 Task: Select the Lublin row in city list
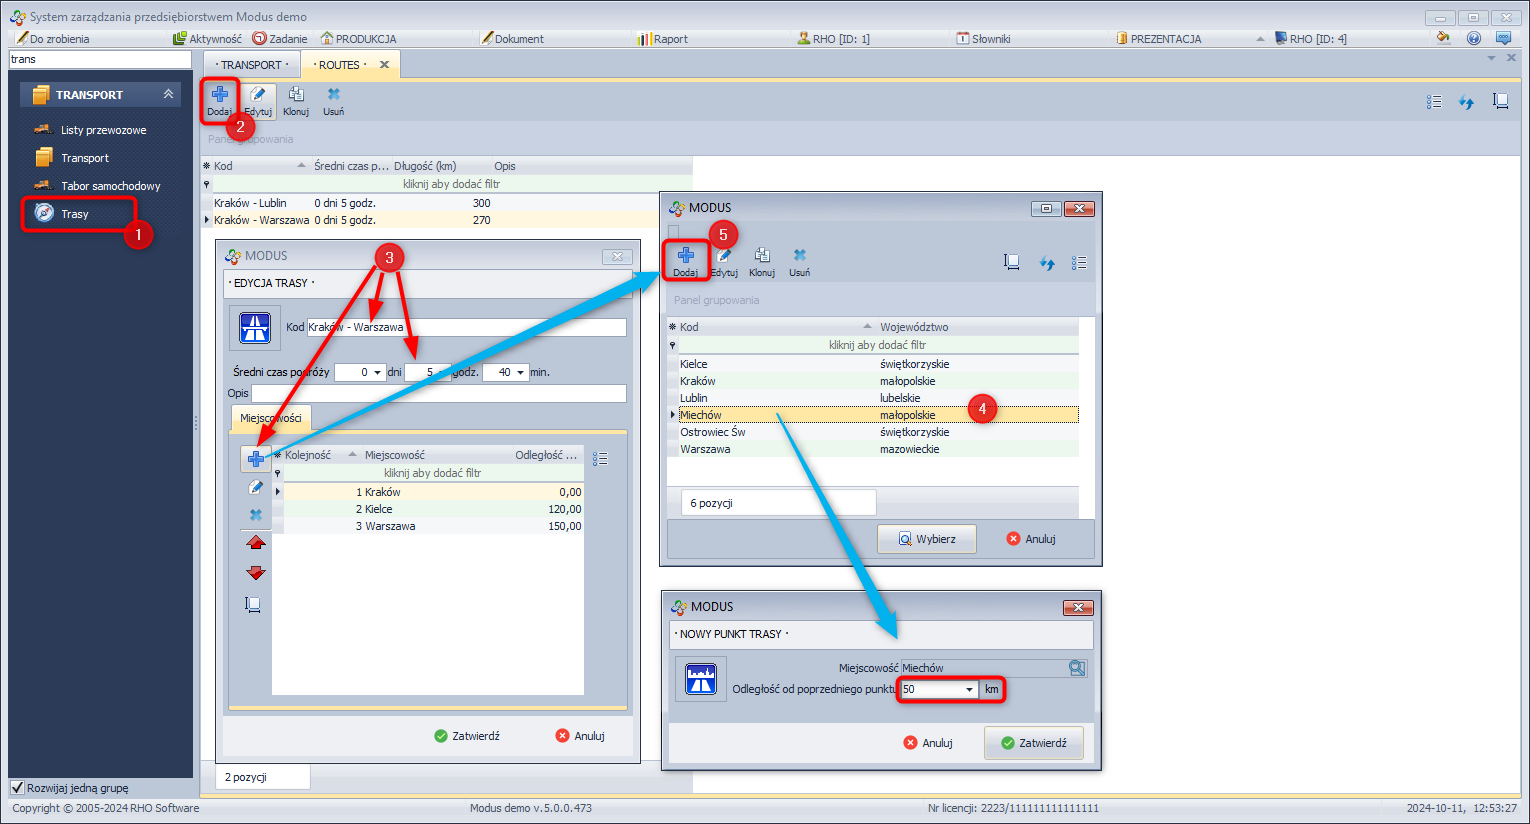[x=694, y=398]
